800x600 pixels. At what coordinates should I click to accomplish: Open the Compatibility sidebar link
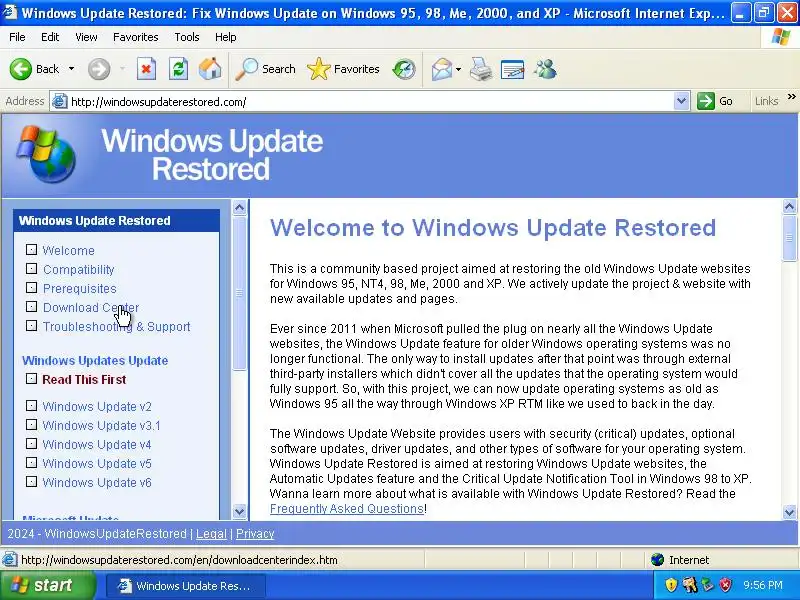tap(79, 269)
